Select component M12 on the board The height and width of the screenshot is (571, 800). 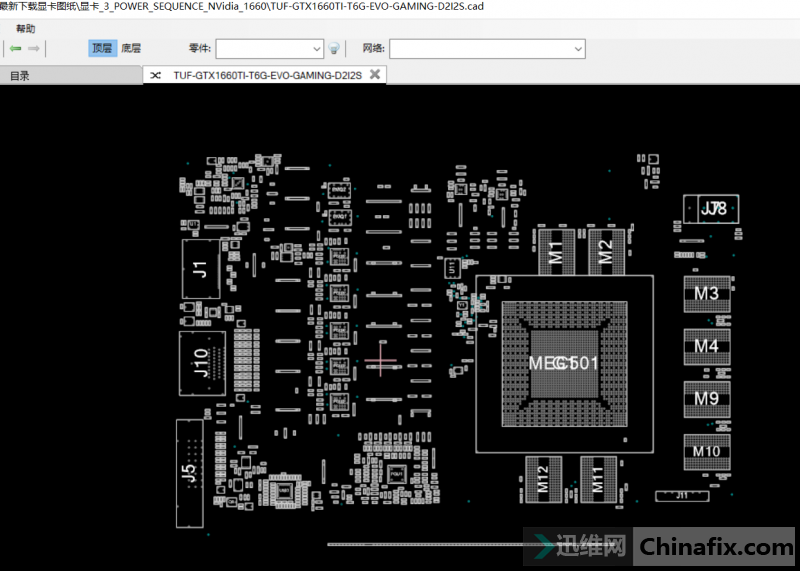(x=542, y=480)
